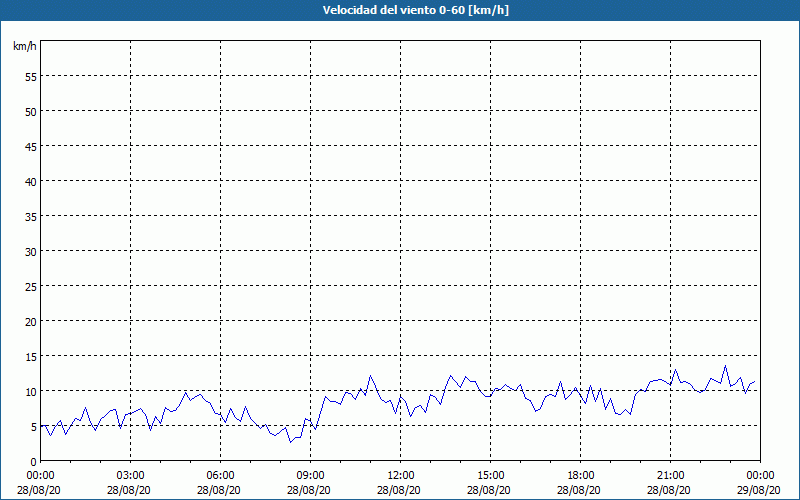The width and height of the screenshot is (800, 500).
Task: Select the 10 label on the vertical axis
Action: click(x=30, y=391)
